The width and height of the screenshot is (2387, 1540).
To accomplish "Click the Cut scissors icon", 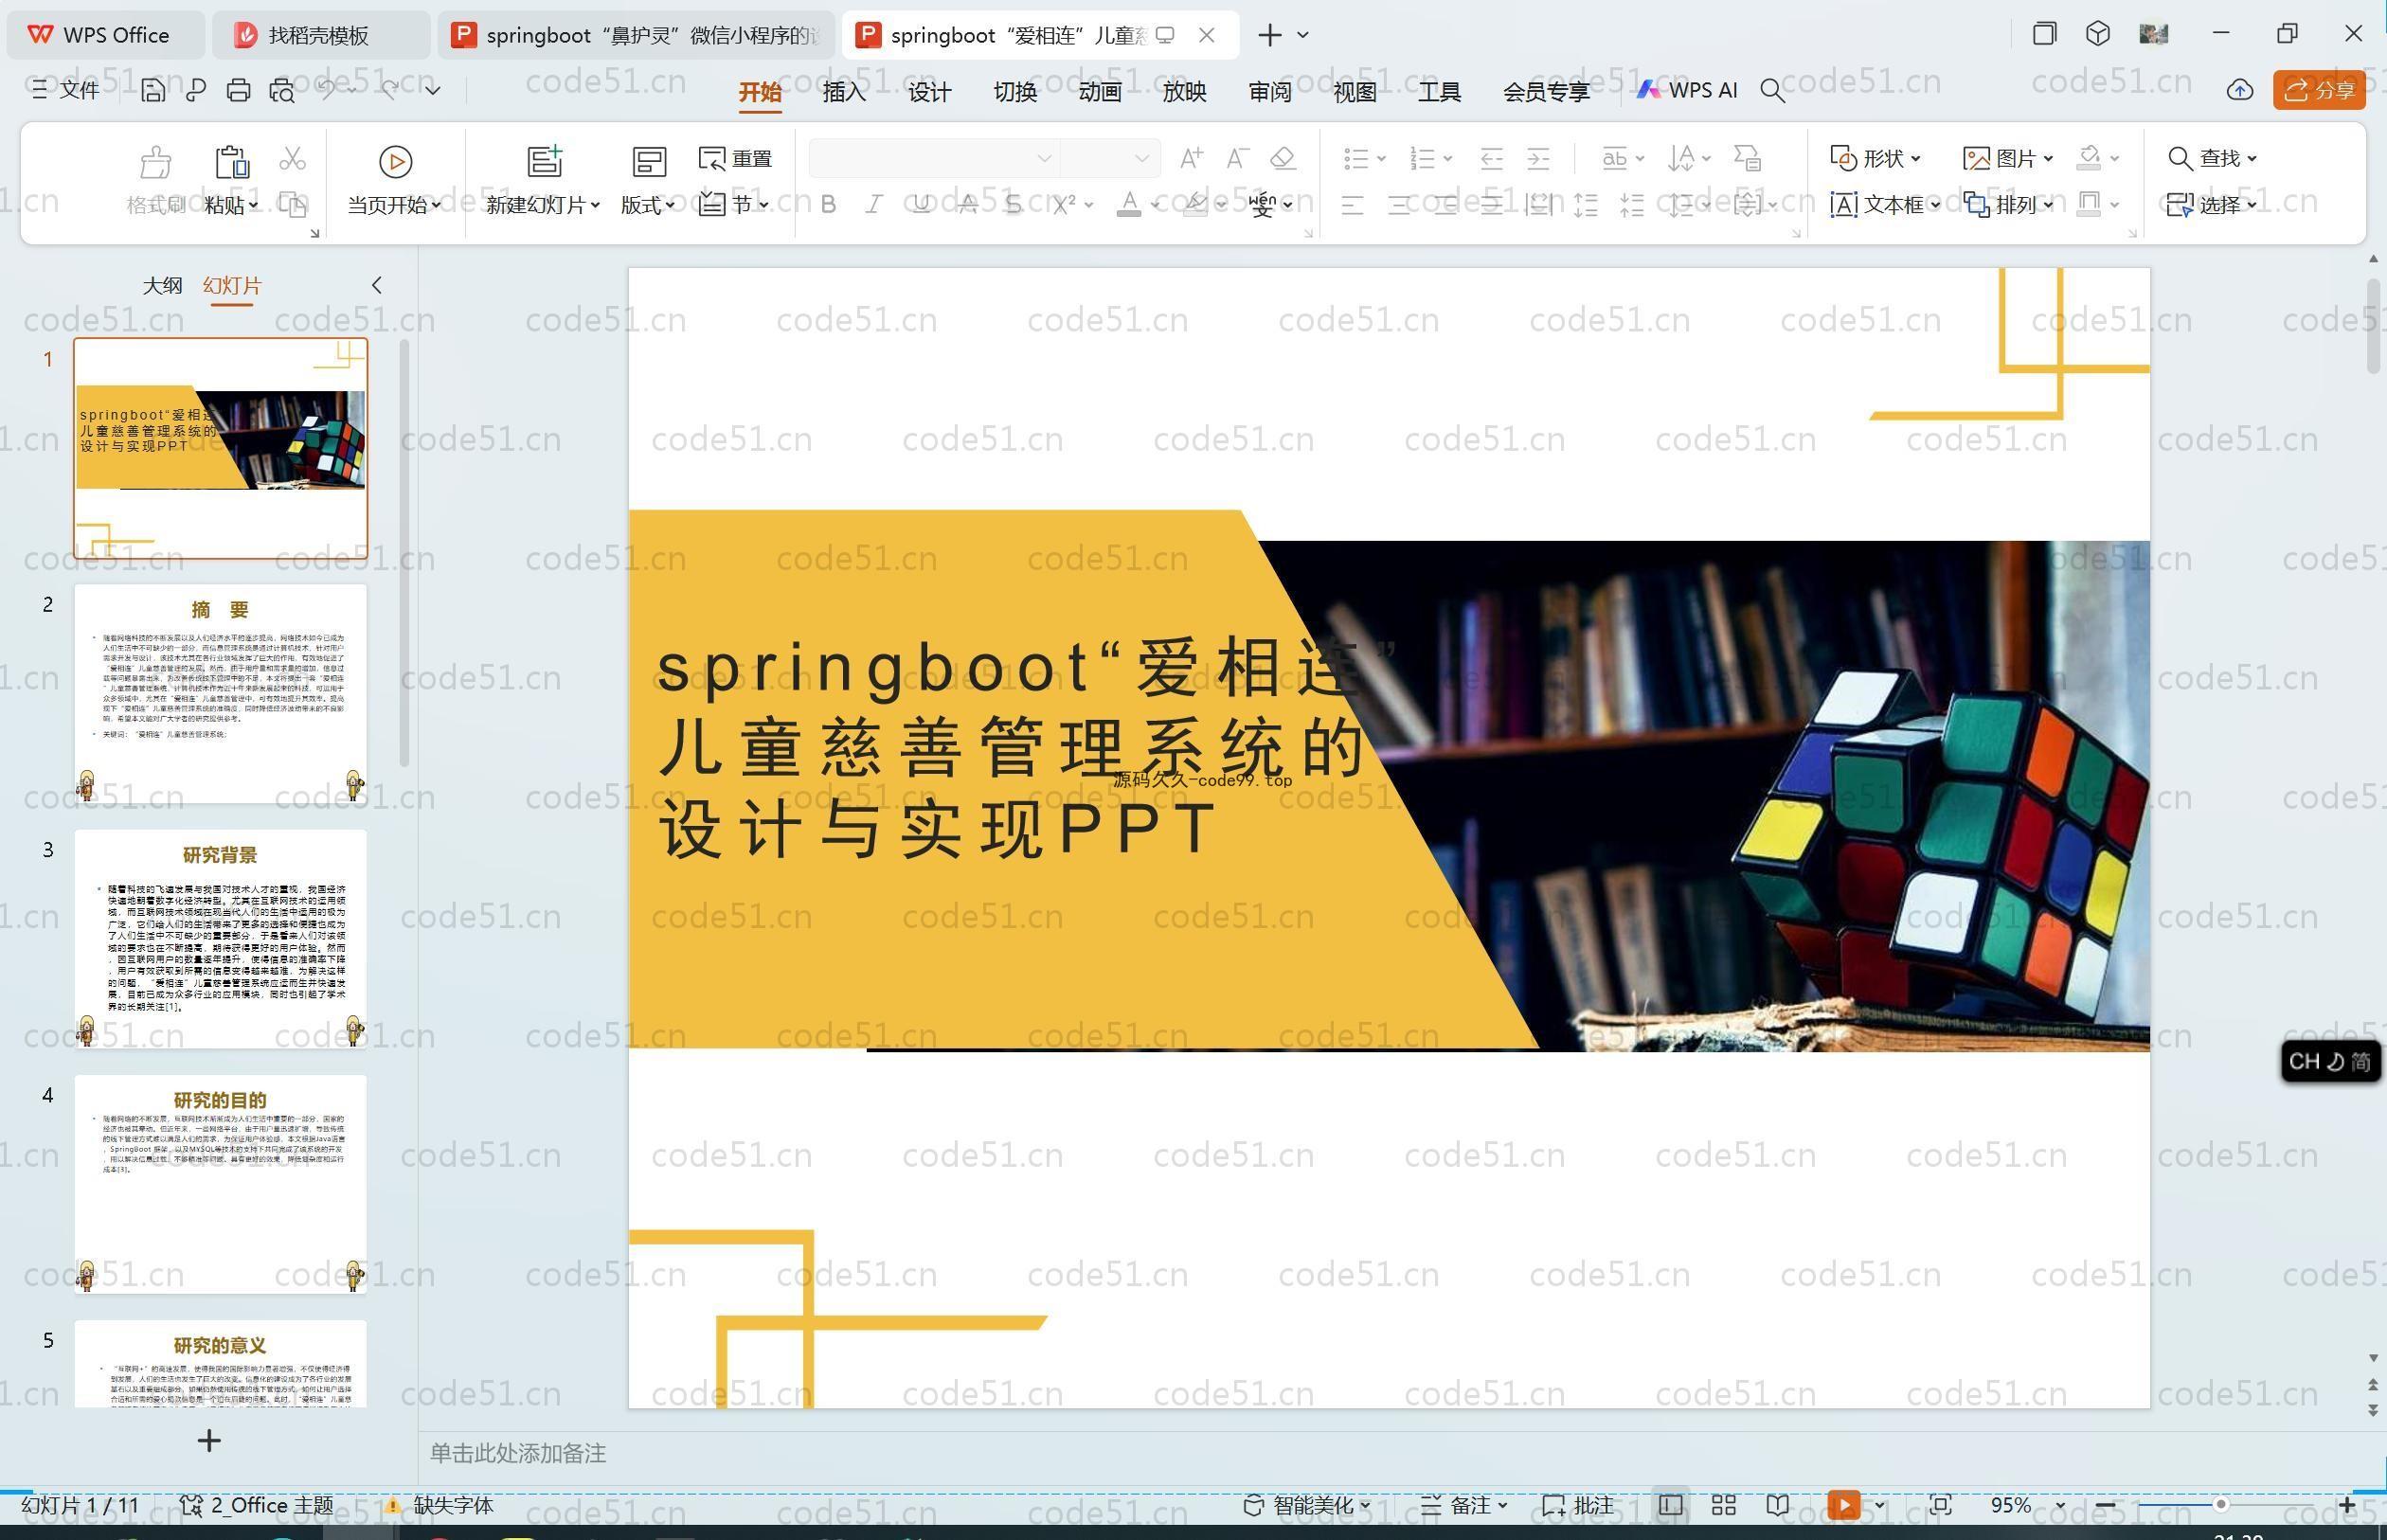I will pyautogui.click(x=292, y=158).
